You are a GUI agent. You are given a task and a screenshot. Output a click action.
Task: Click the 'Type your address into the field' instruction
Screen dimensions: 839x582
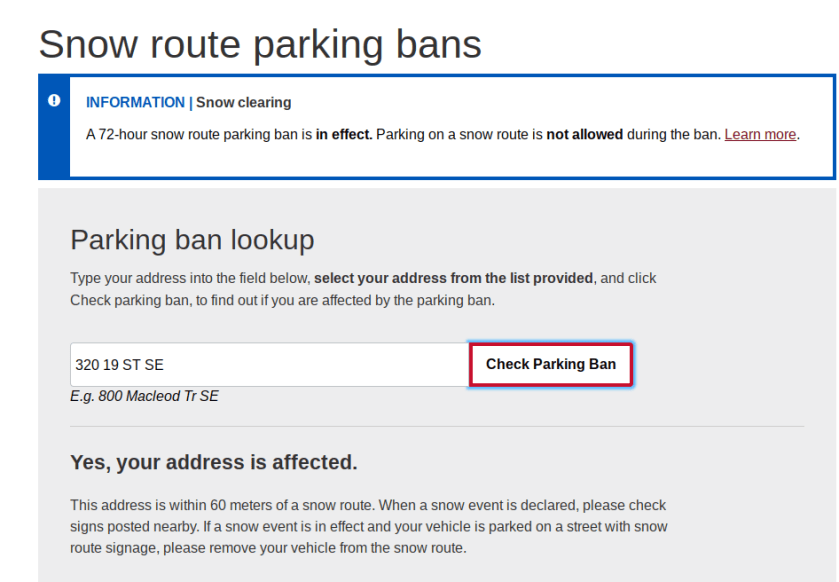[190, 278]
